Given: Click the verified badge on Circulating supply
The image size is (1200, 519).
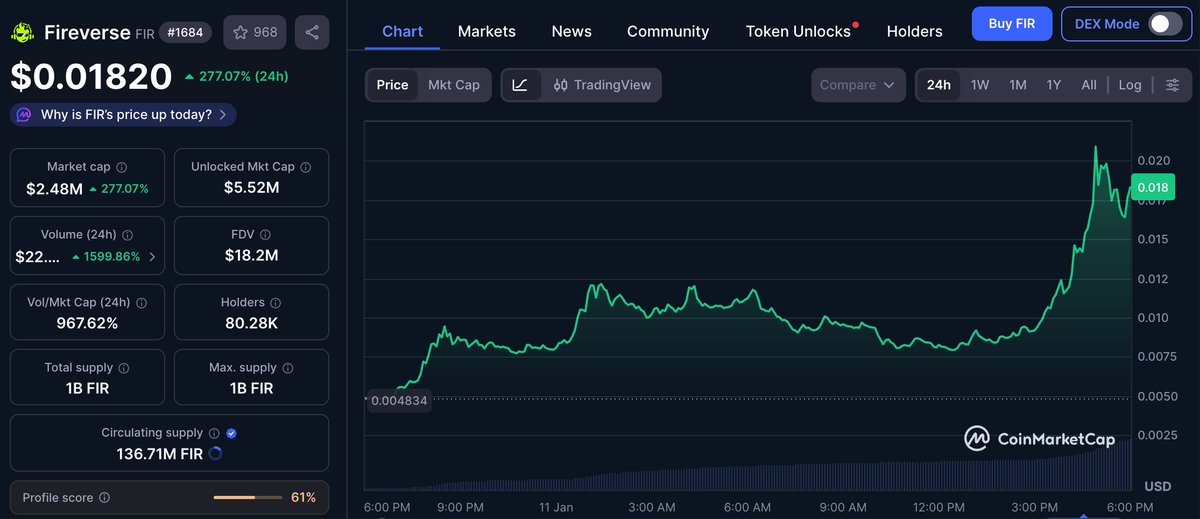Looking at the screenshot, I should click(x=232, y=433).
